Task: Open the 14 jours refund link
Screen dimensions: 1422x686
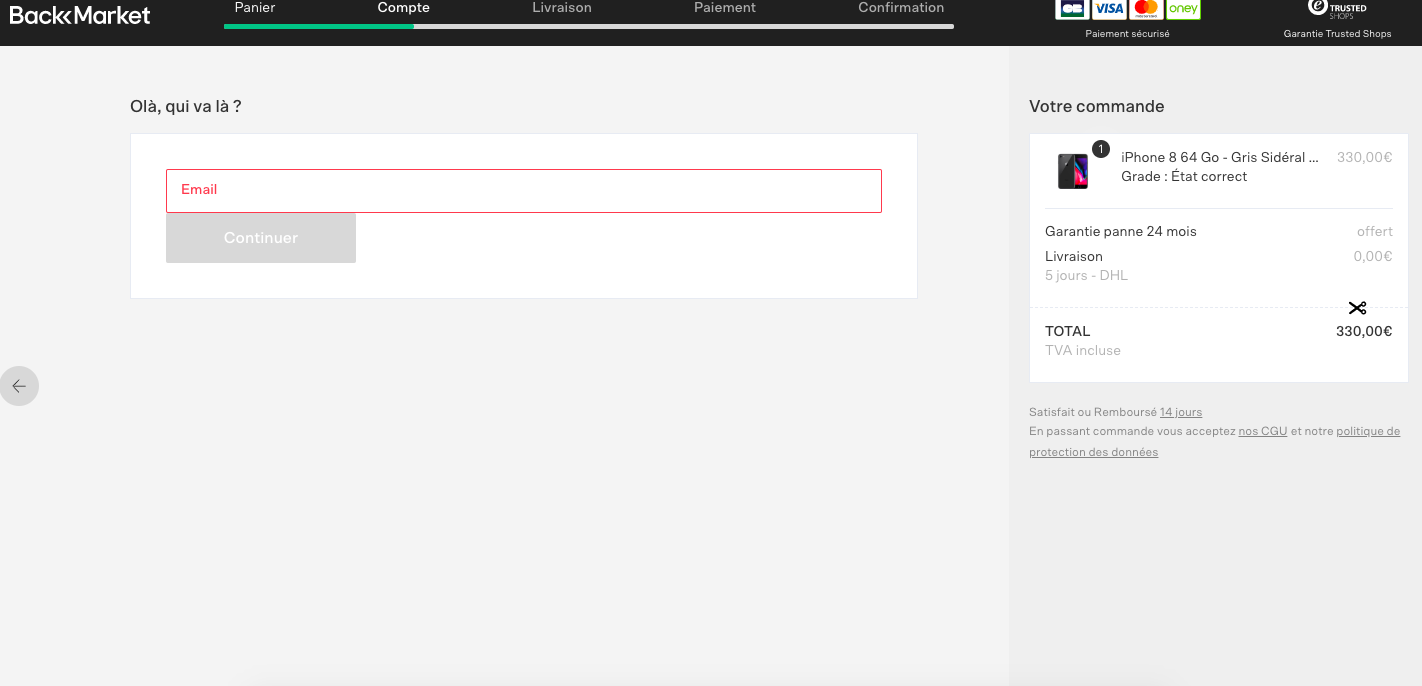Action: [x=1181, y=412]
